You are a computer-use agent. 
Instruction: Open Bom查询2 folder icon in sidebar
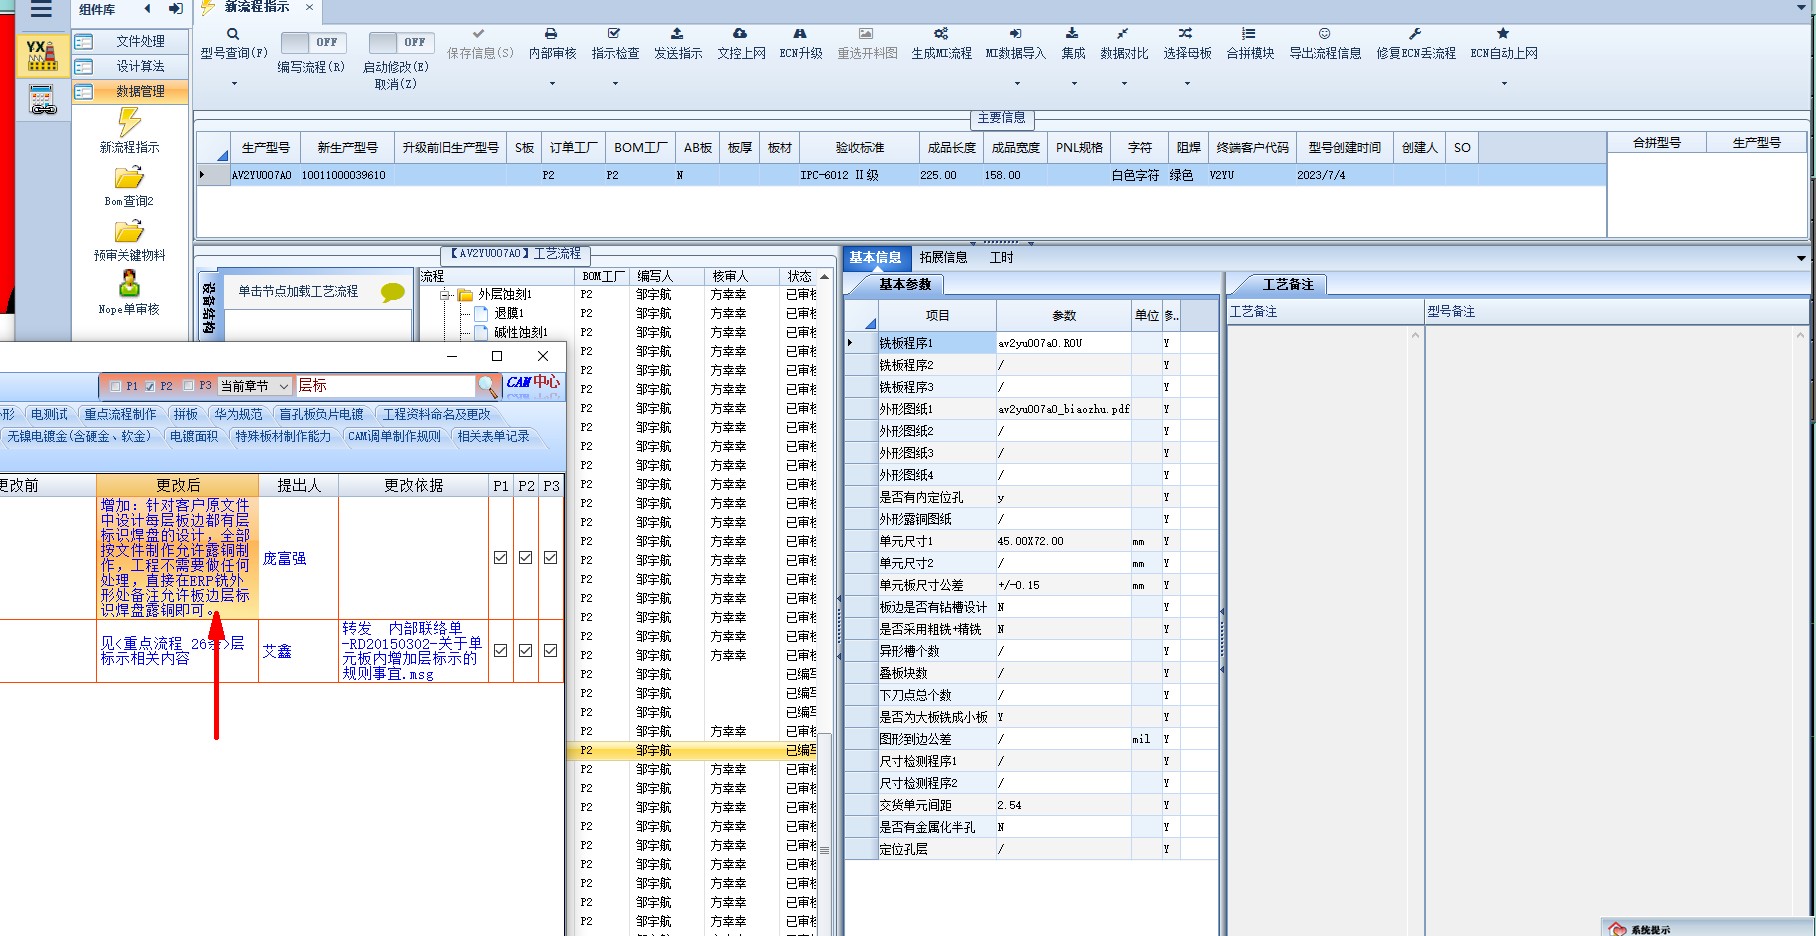[x=129, y=179]
